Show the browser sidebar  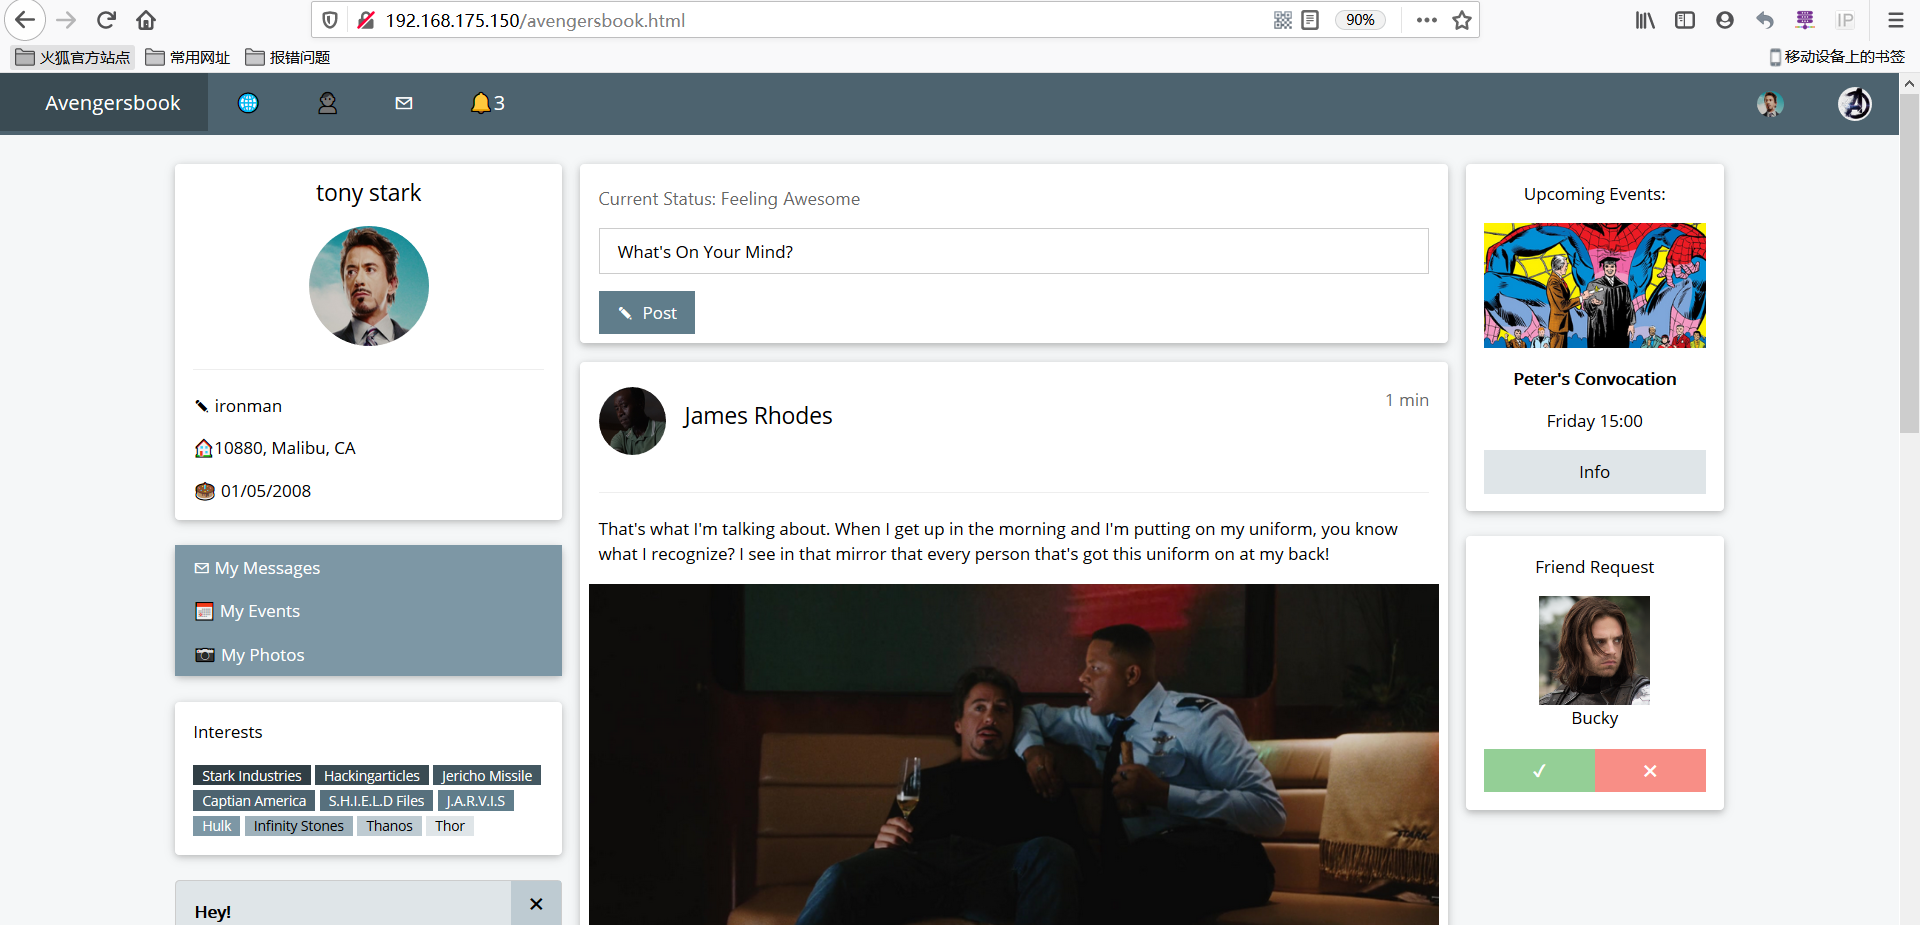coord(1685,20)
